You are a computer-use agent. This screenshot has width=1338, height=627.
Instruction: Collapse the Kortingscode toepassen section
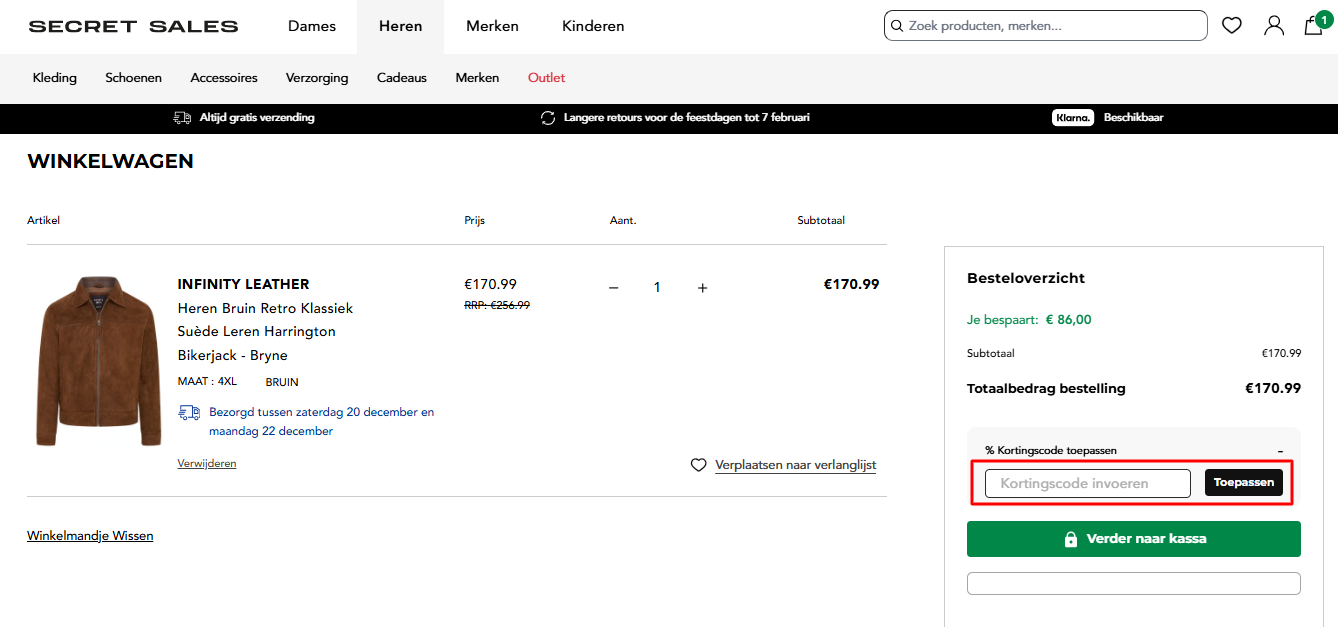1280,451
